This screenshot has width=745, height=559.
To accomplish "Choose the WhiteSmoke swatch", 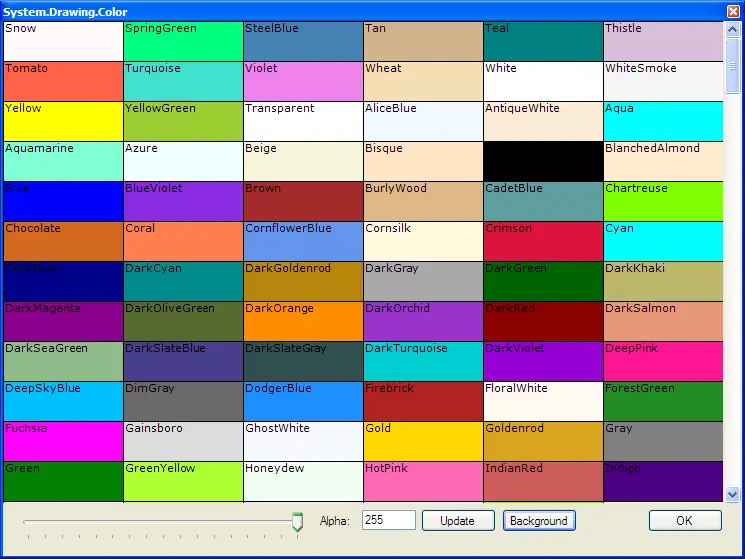I will 663,81.
